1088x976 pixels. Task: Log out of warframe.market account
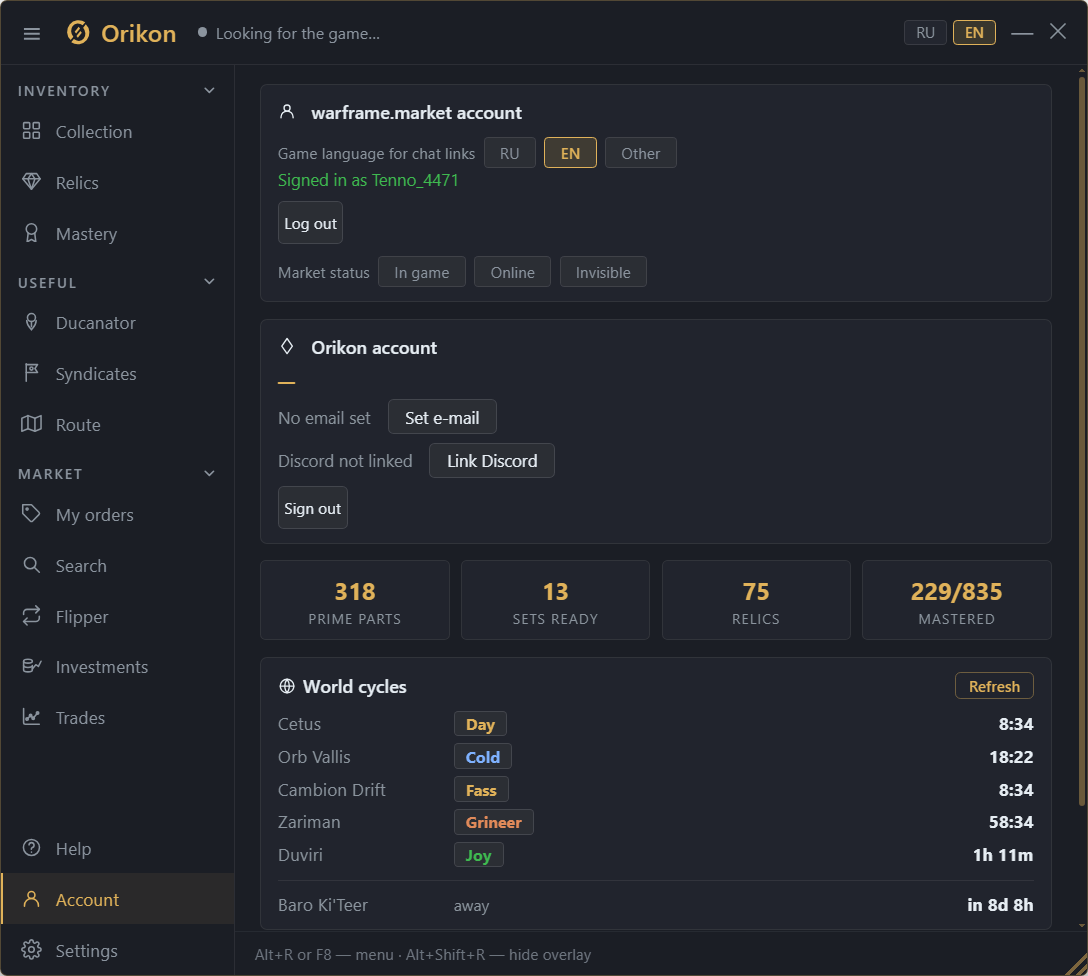[x=310, y=223]
